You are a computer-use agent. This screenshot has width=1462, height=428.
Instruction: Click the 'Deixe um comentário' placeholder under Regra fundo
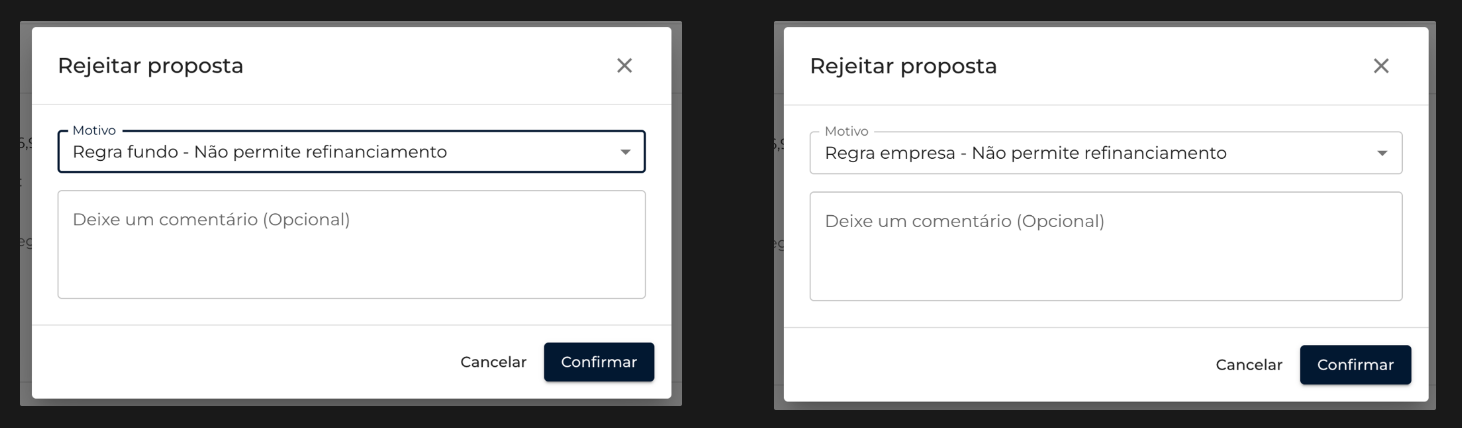(211, 219)
